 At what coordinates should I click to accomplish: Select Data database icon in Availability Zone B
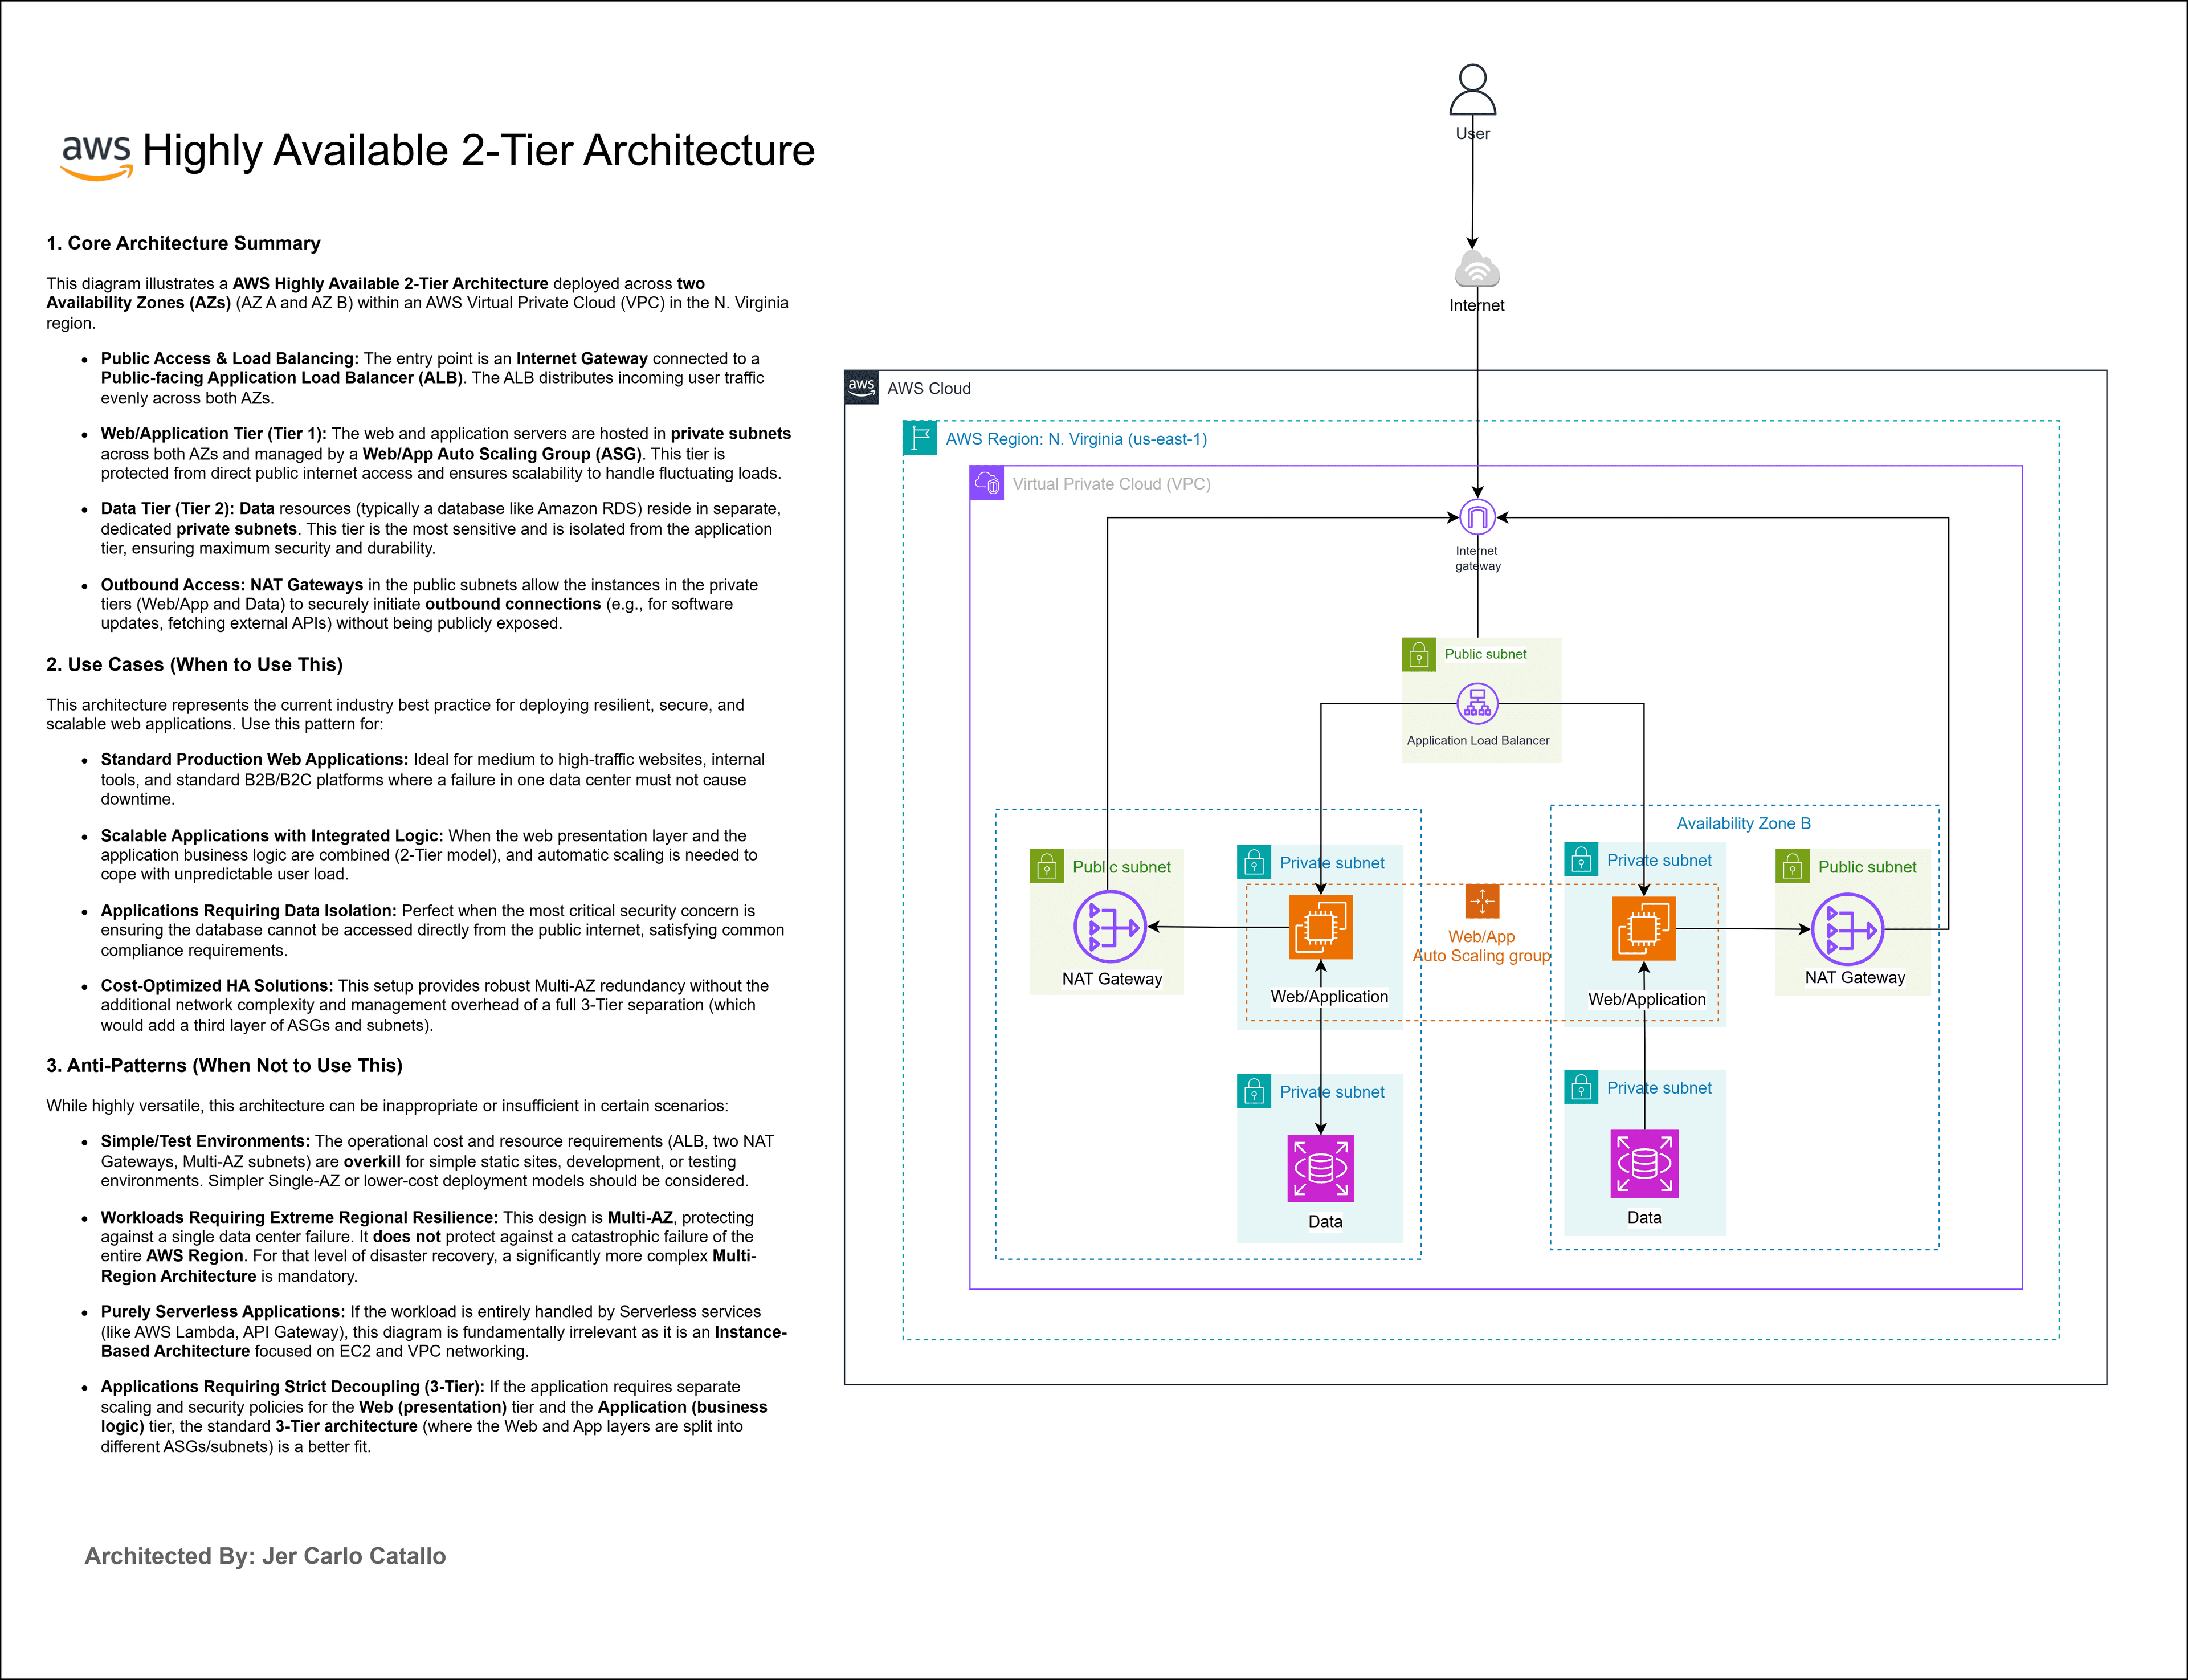click(1644, 1163)
